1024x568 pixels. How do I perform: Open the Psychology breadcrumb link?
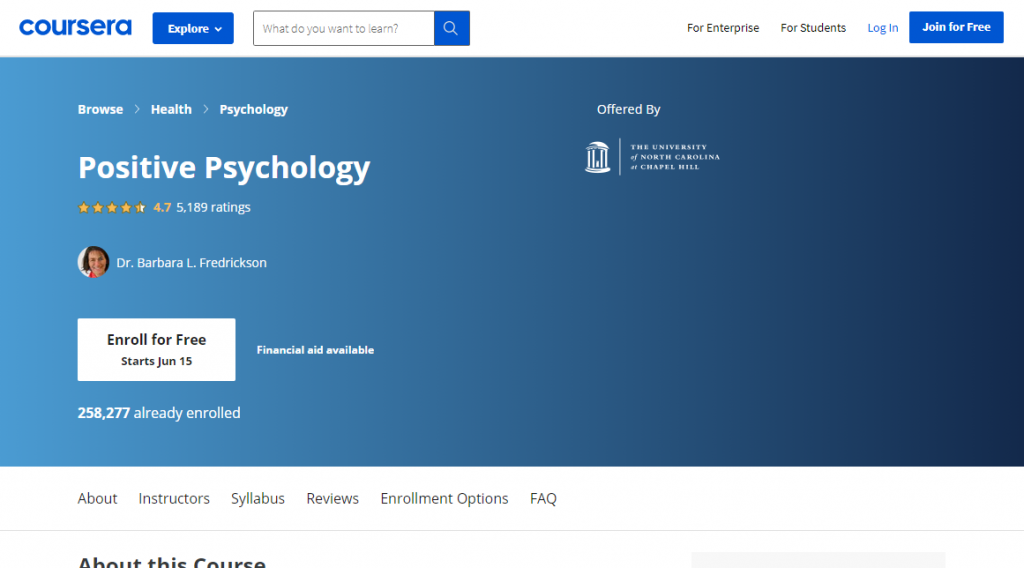(253, 110)
